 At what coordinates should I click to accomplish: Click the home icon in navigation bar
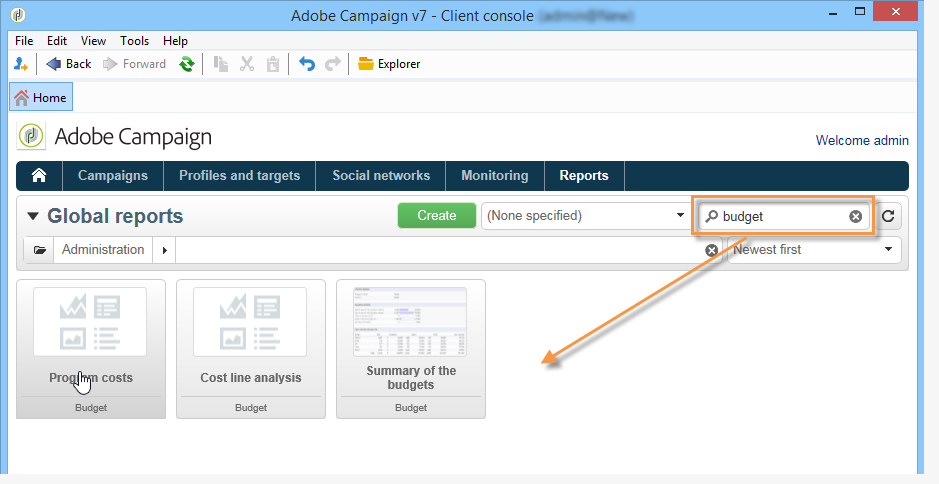[39, 176]
